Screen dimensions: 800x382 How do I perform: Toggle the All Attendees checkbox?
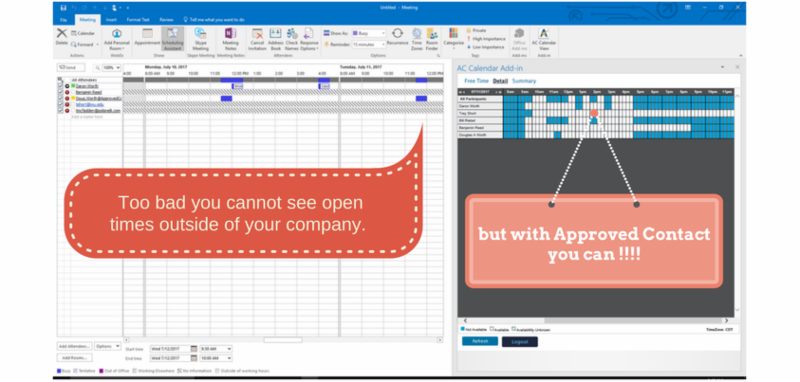(x=60, y=80)
